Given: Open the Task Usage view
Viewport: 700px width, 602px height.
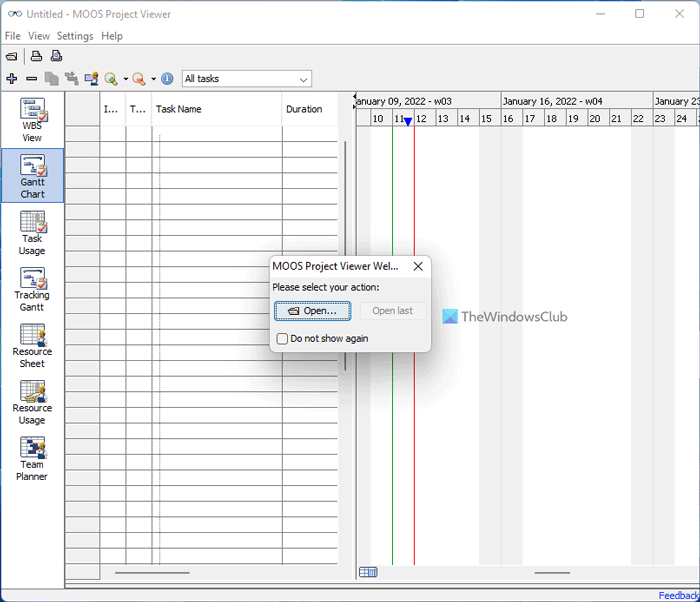Looking at the screenshot, I should [x=33, y=233].
